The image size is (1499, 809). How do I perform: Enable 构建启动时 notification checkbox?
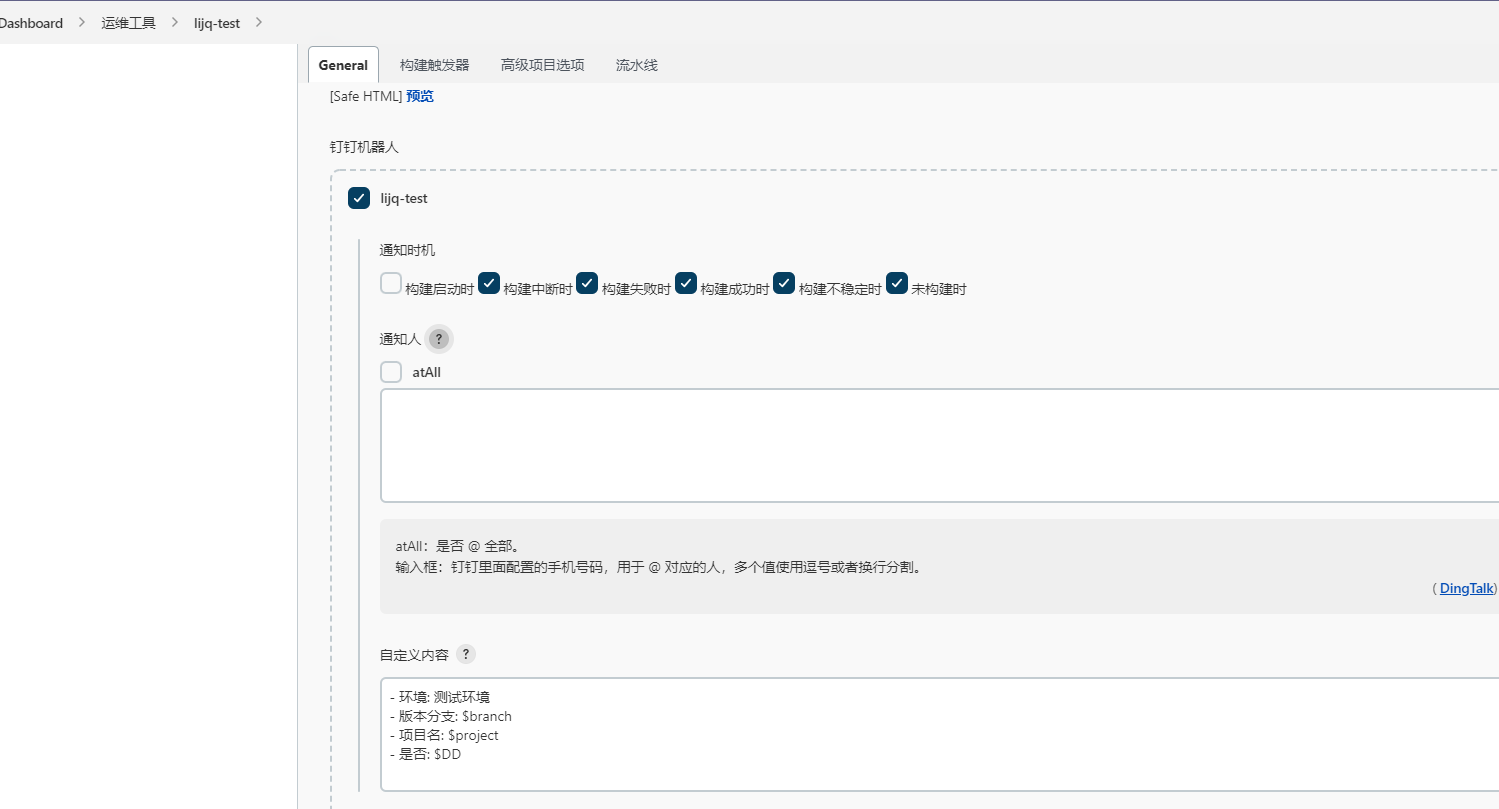(x=391, y=284)
